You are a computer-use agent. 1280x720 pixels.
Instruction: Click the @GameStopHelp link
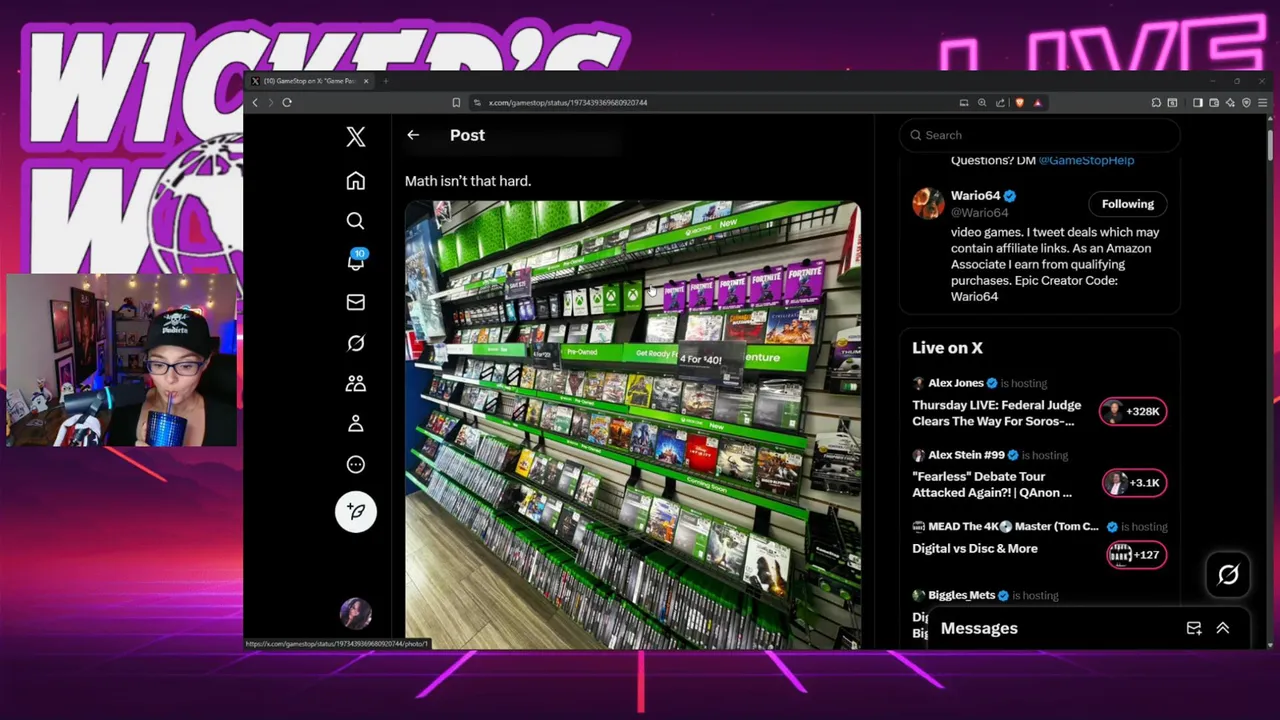(x=1086, y=160)
